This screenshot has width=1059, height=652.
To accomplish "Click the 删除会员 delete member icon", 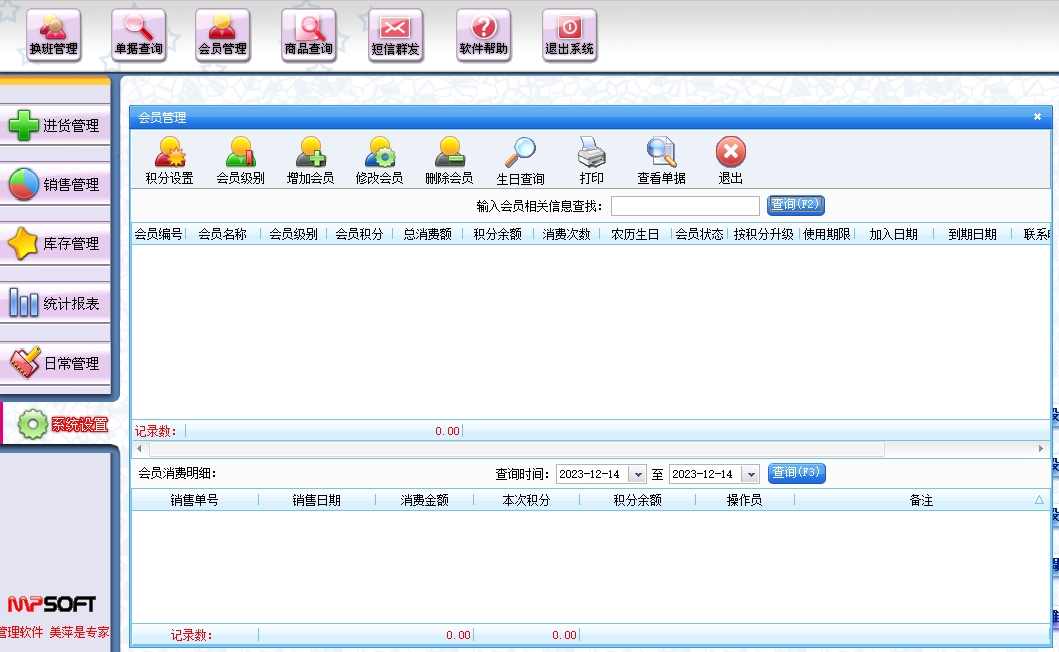I will tap(449, 161).
